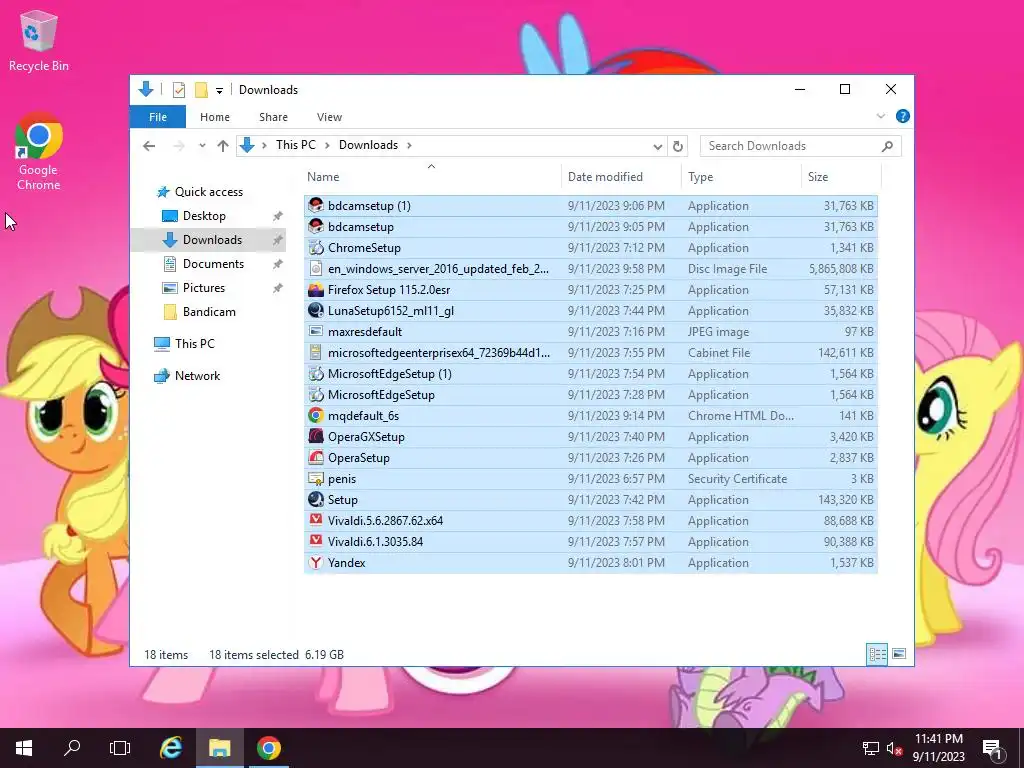1024x768 pixels.
Task: Customize Quick Access Toolbar dropdown arrow
Action: pyautogui.click(x=219, y=90)
